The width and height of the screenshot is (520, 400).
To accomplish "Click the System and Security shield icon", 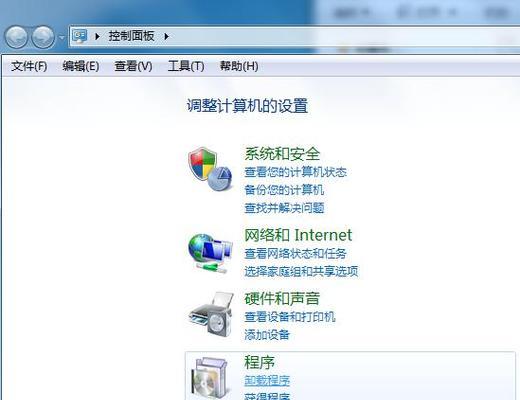I will (x=210, y=169).
